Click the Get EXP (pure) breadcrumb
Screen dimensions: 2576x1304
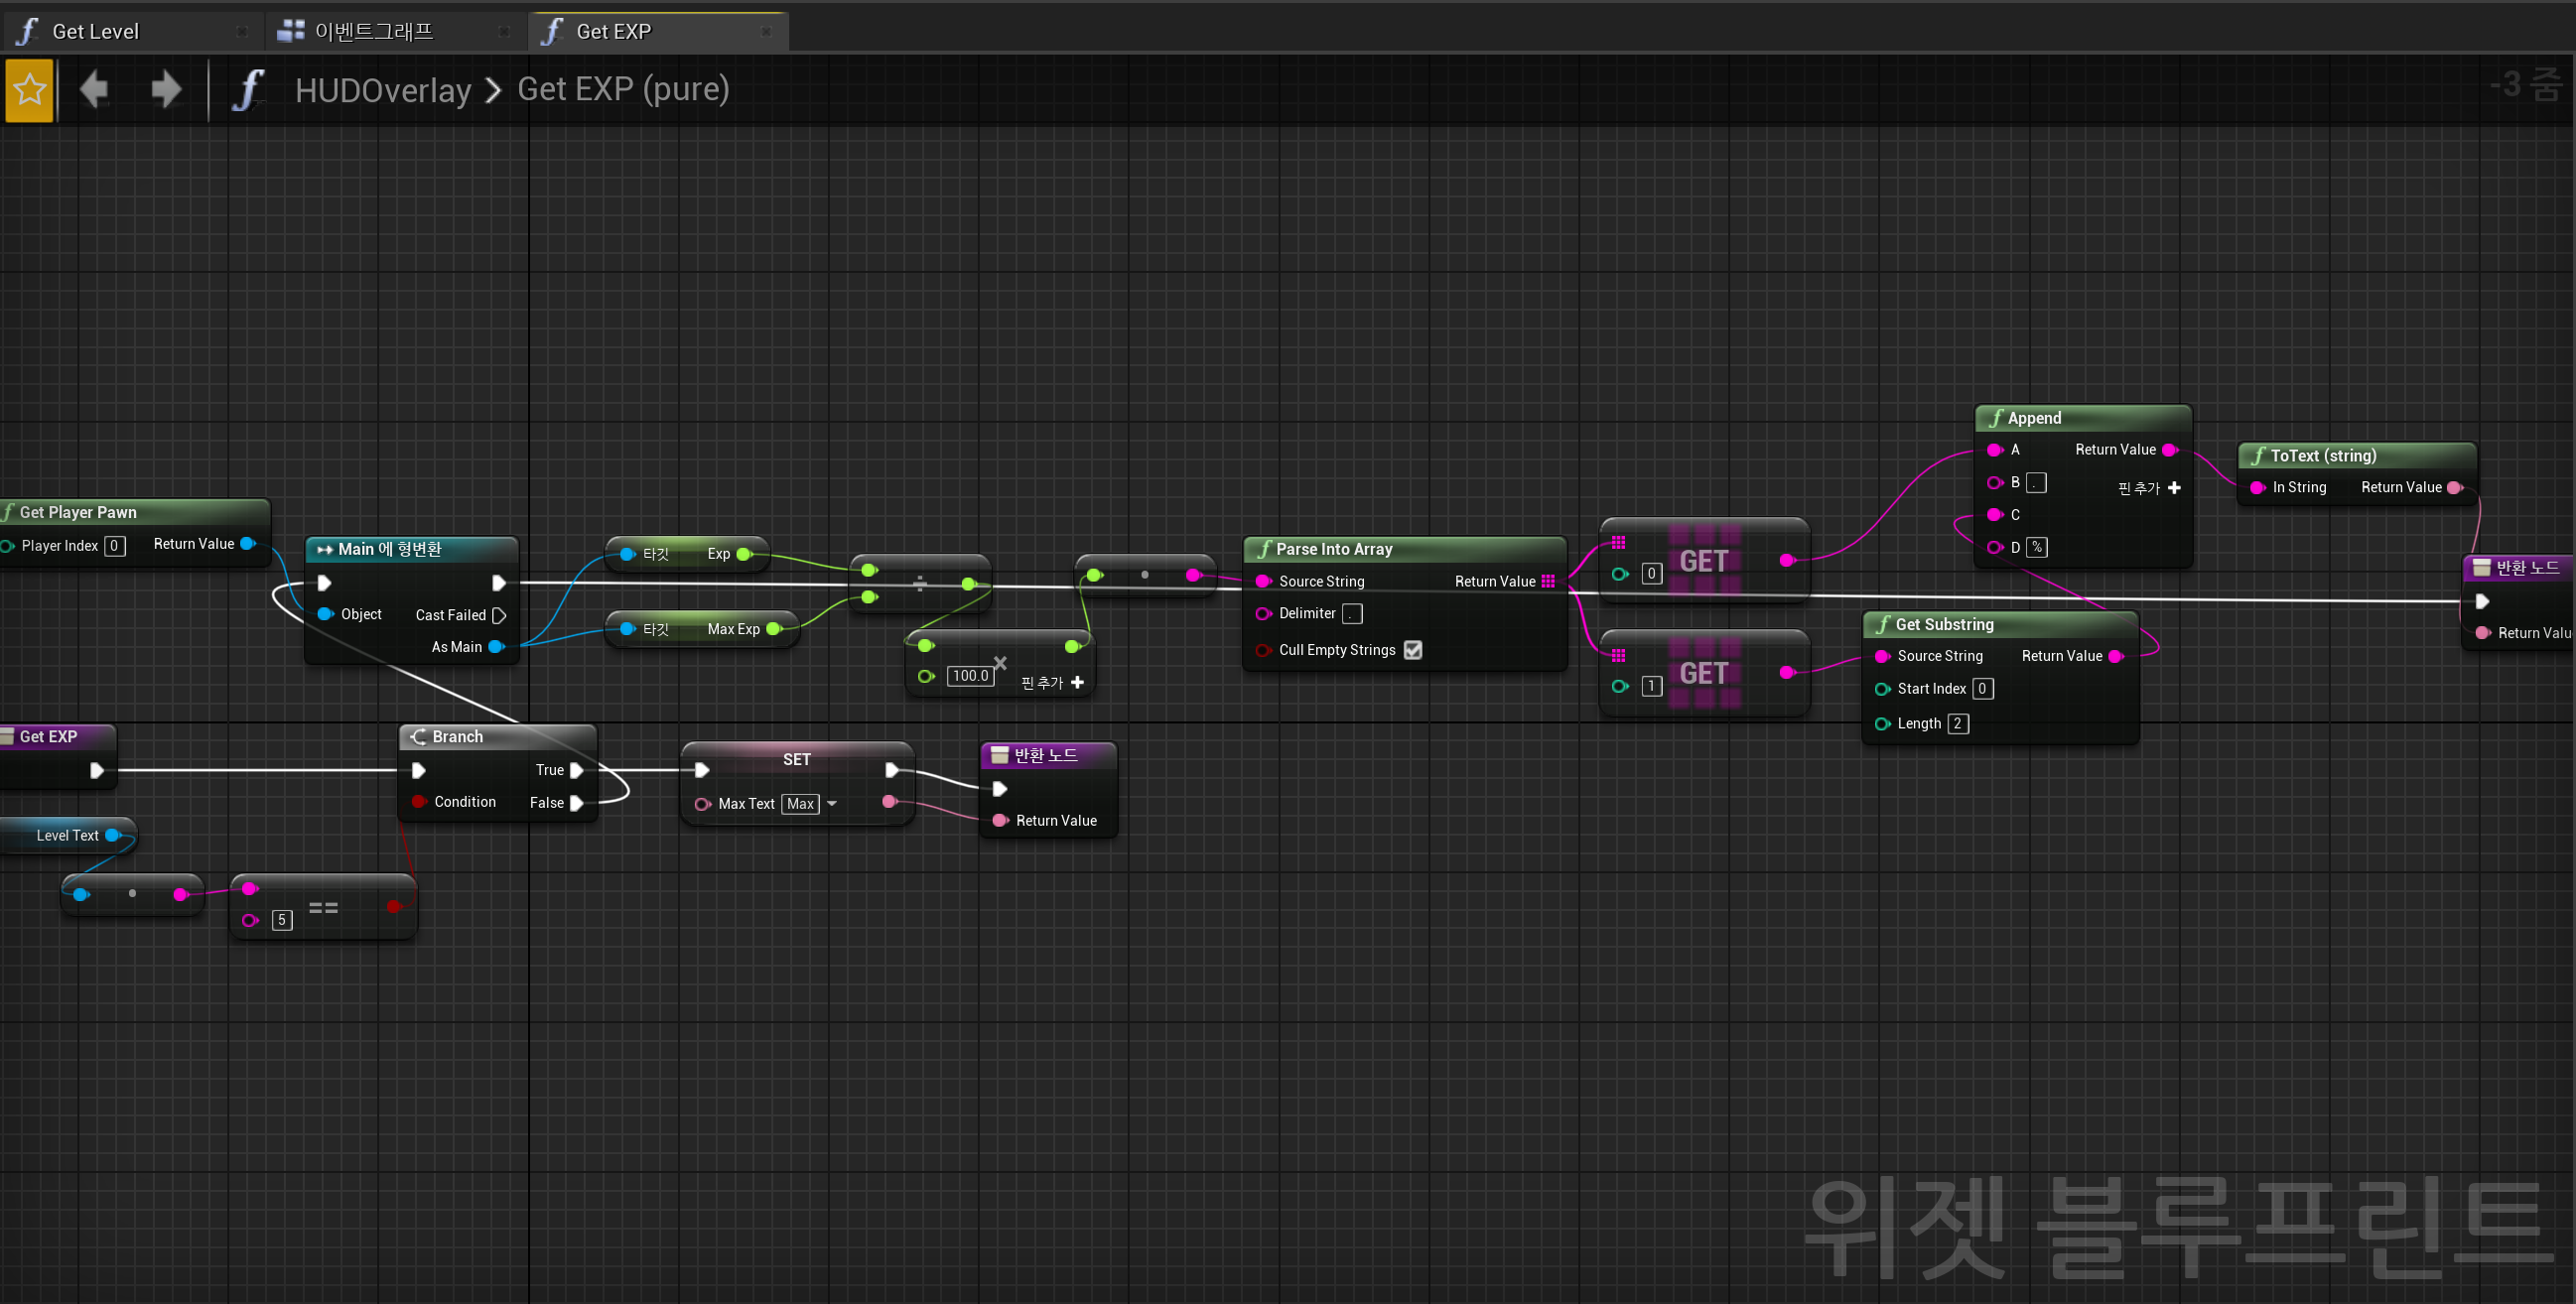[623, 90]
